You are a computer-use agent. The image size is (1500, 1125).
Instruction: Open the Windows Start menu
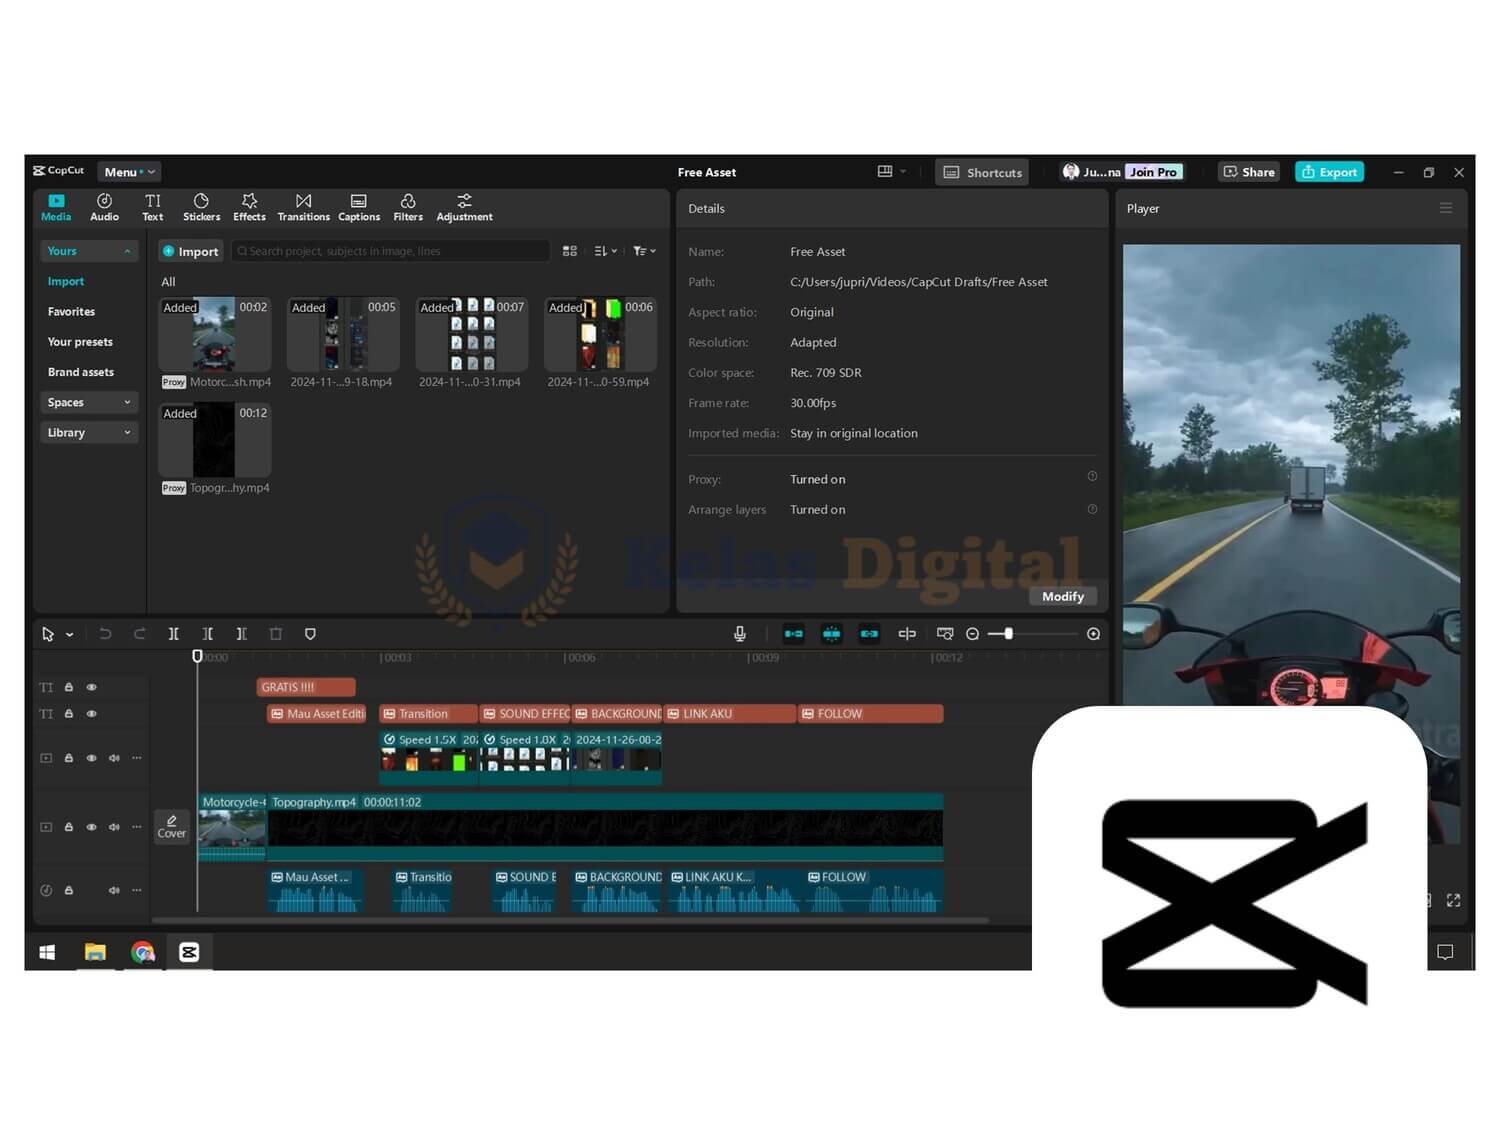[x=47, y=952]
